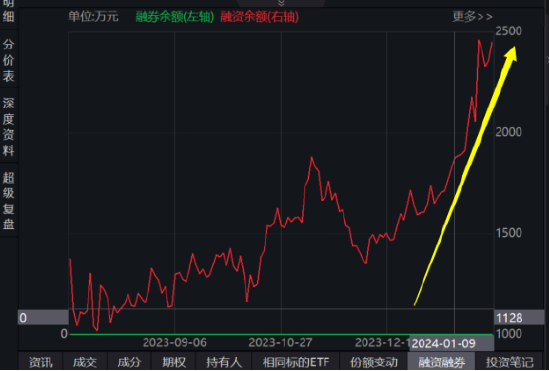Expand panel with the top double-chevron
This screenshot has height=371, width=550.
(281, 3)
